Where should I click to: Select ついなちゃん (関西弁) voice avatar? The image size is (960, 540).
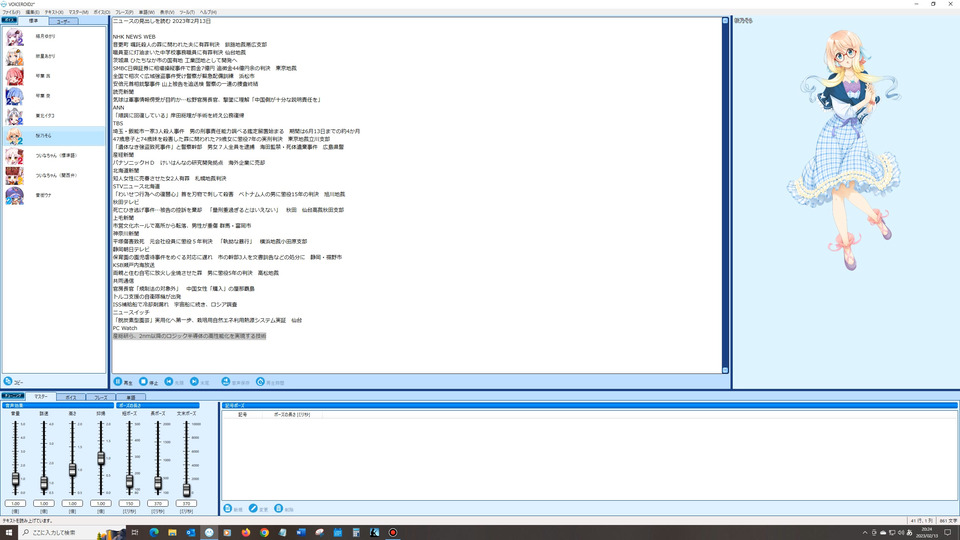[x=15, y=176]
